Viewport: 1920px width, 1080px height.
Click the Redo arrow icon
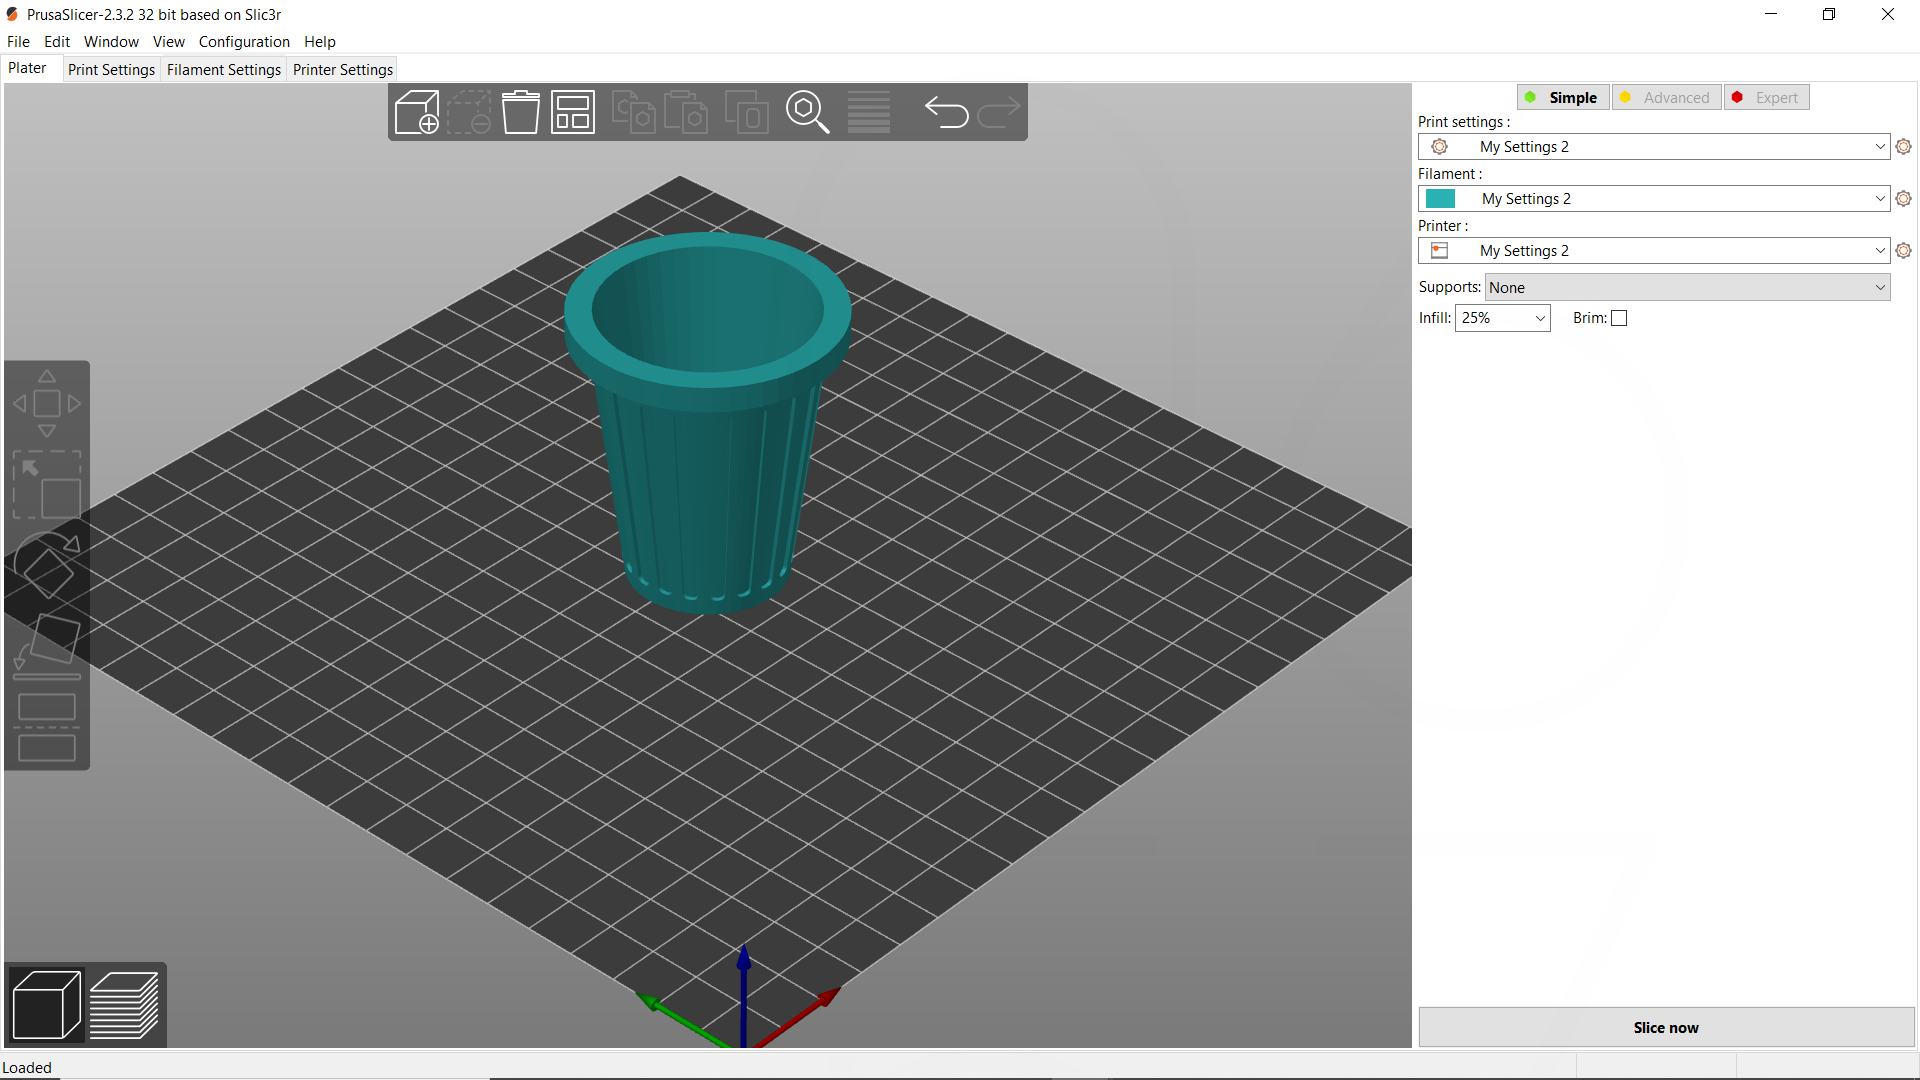pyautogui.click(x=998, y=112)
